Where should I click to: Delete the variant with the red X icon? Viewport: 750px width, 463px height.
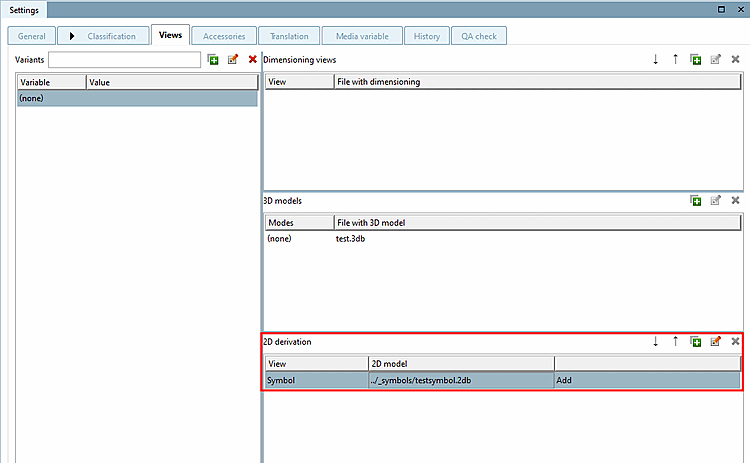coord(253,59)
